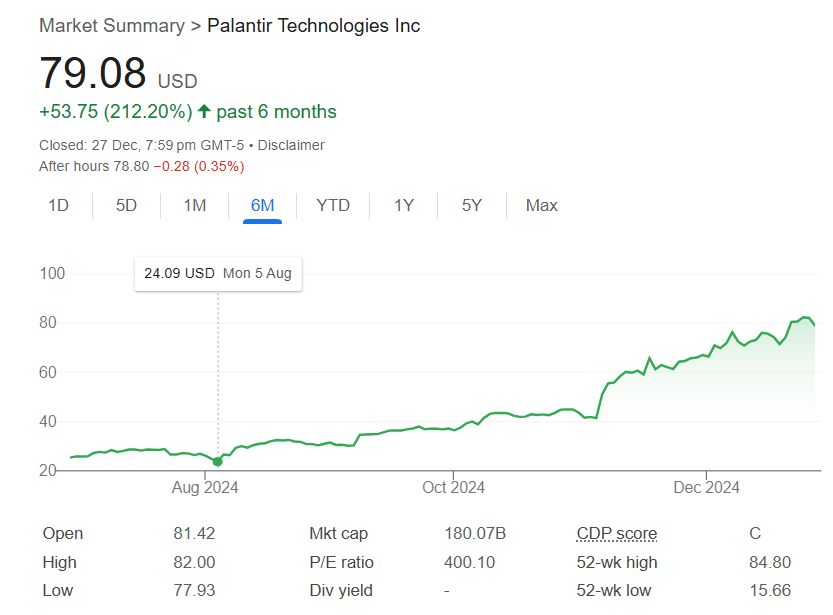Click the green data point on 5 Aug
Viewport: 833px width, 615px height.
coord(218,462)
